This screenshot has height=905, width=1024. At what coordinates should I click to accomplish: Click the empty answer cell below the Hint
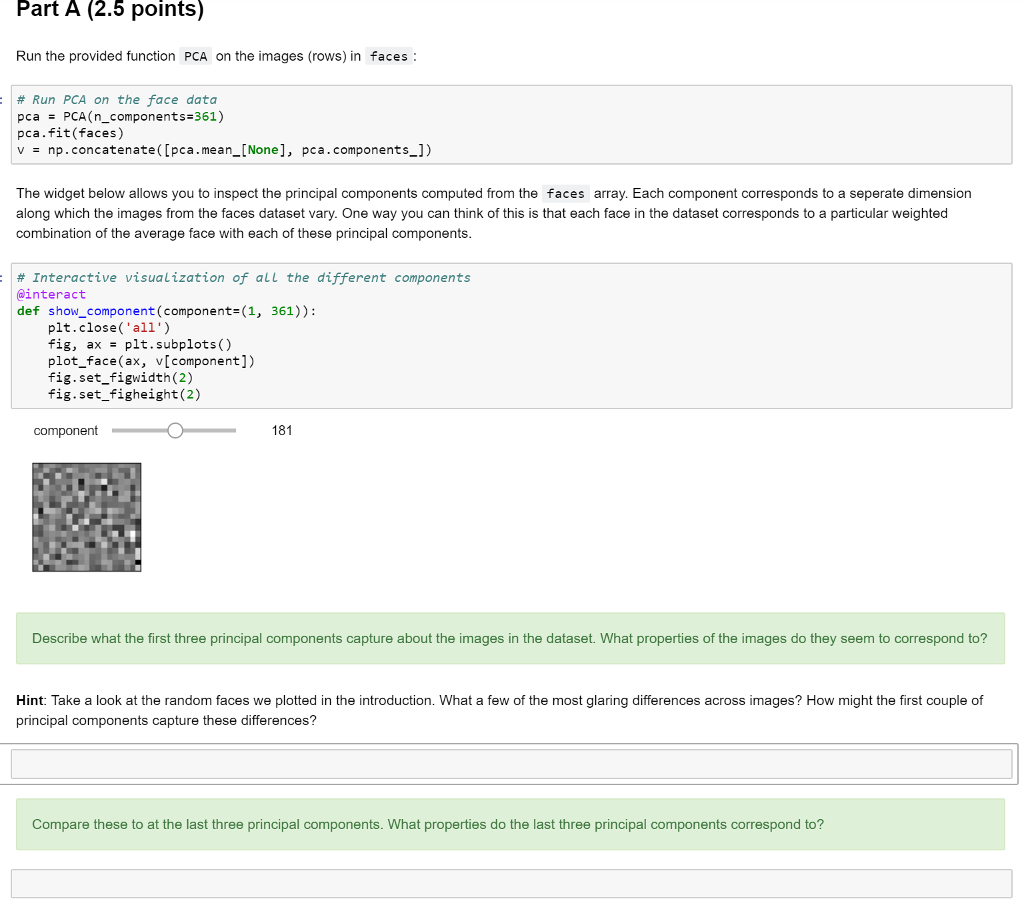[x=511, y=764]
